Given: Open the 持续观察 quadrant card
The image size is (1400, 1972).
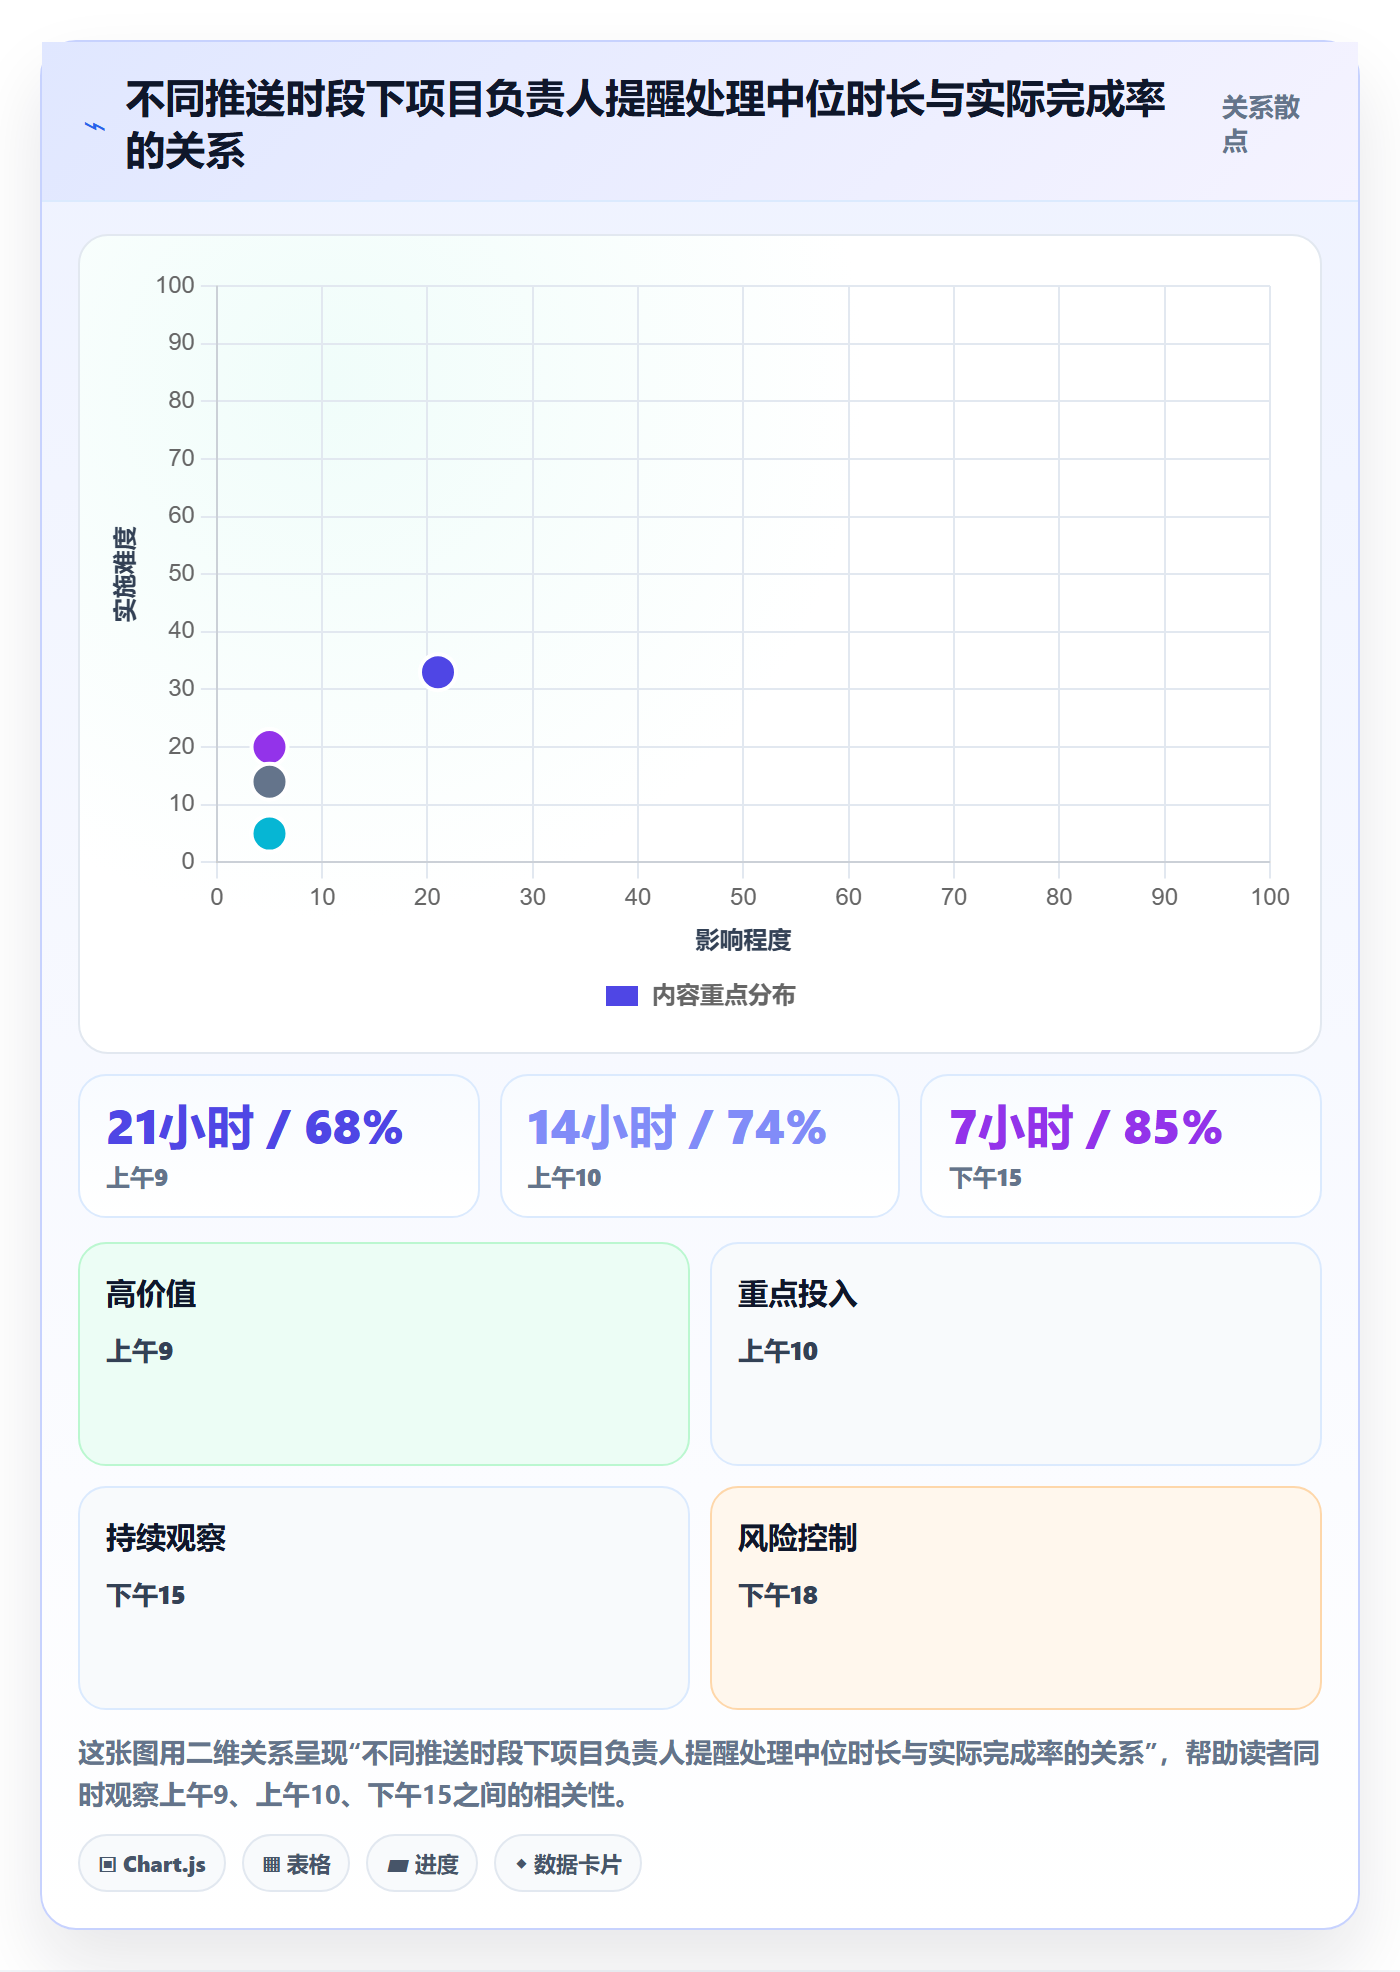Looking at the screenshot, I should 384,1598.
